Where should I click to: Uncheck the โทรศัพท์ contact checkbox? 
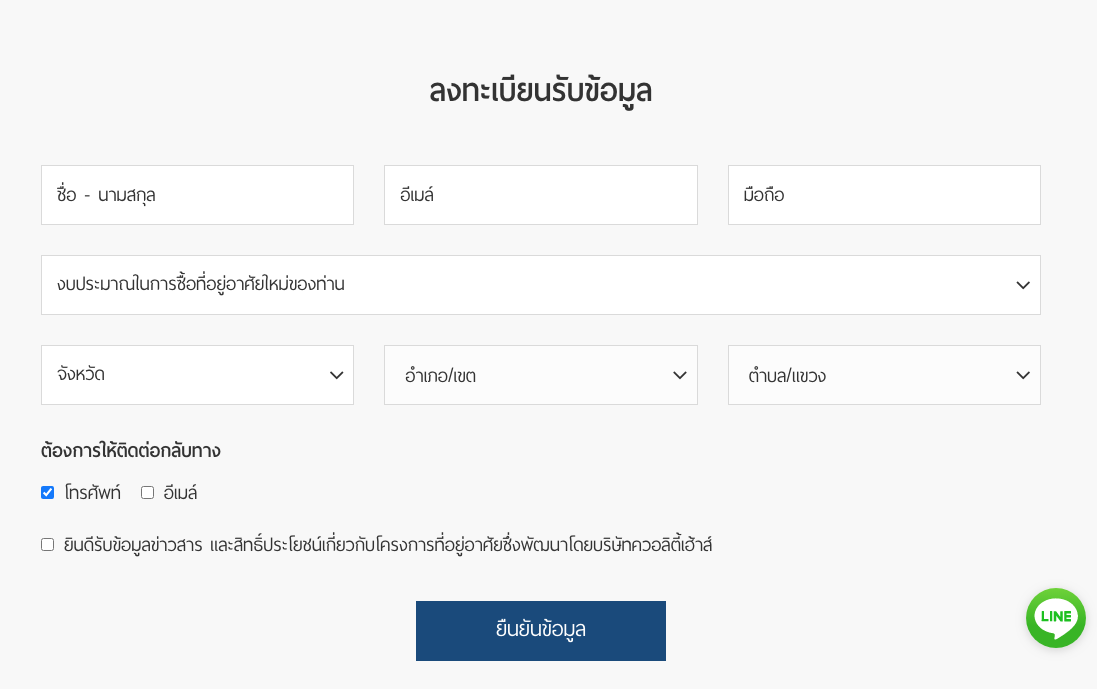48,493
